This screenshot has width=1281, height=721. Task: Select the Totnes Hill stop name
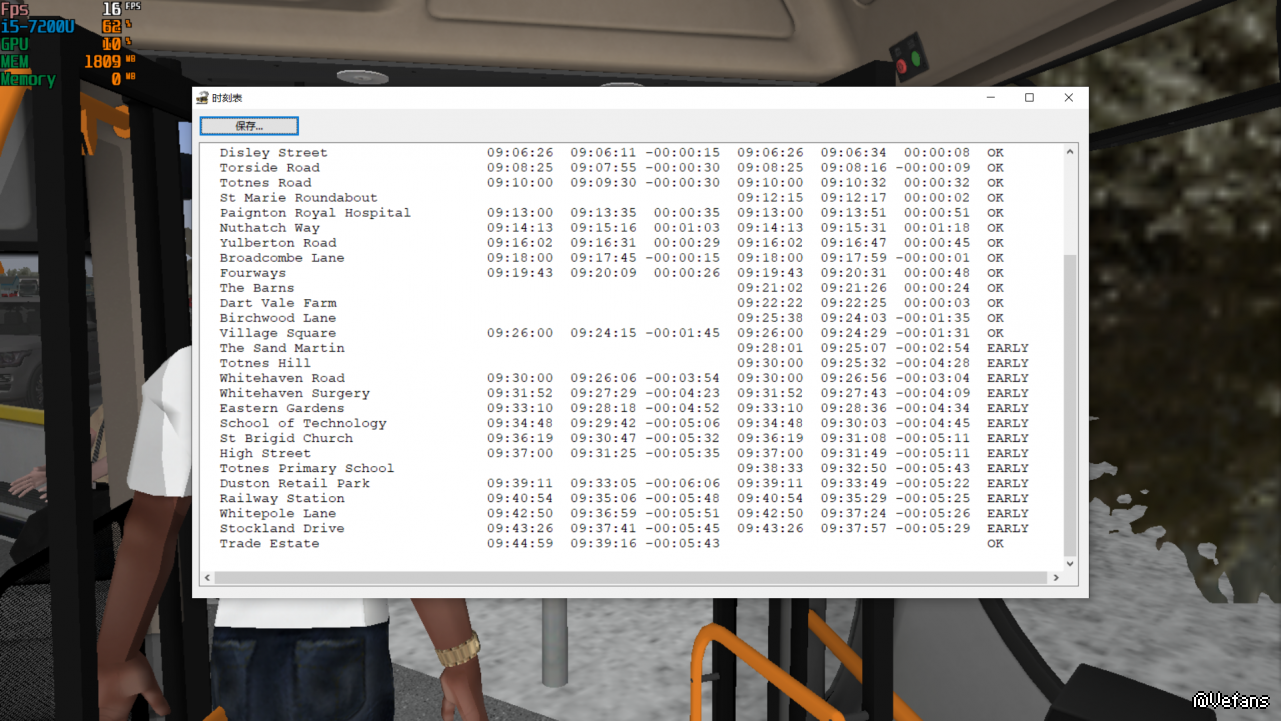click(265, 363)
